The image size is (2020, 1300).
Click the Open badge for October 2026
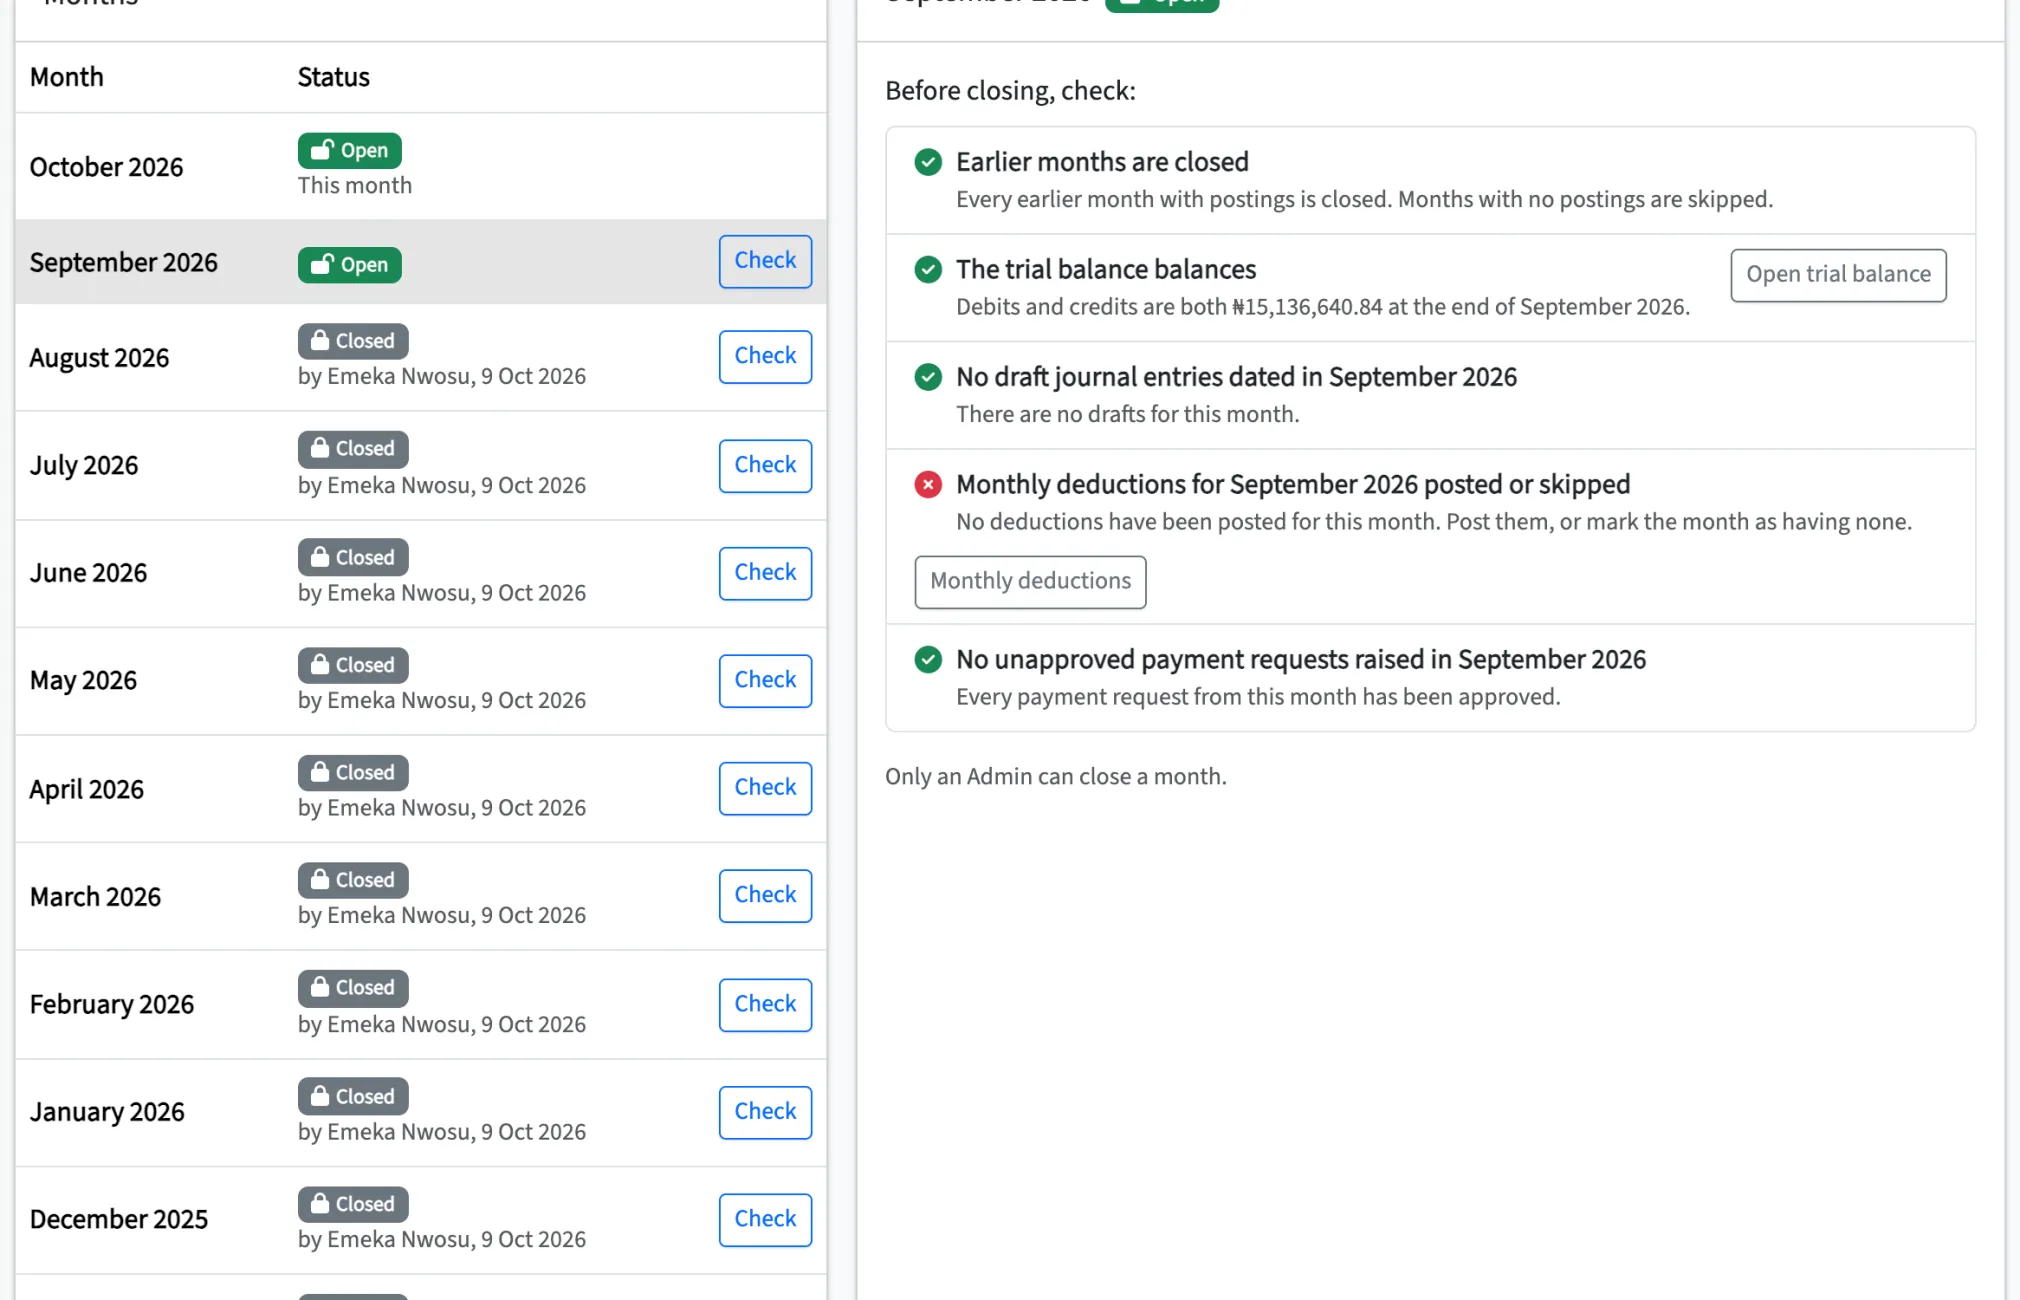[x=349, y=150]
